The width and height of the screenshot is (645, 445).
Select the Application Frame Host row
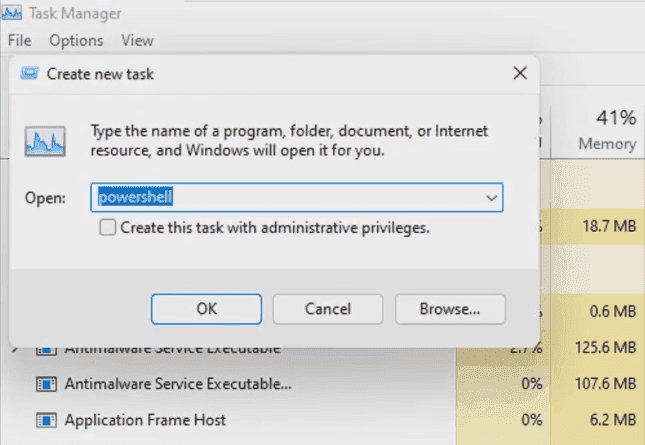[x=322, y=420]
